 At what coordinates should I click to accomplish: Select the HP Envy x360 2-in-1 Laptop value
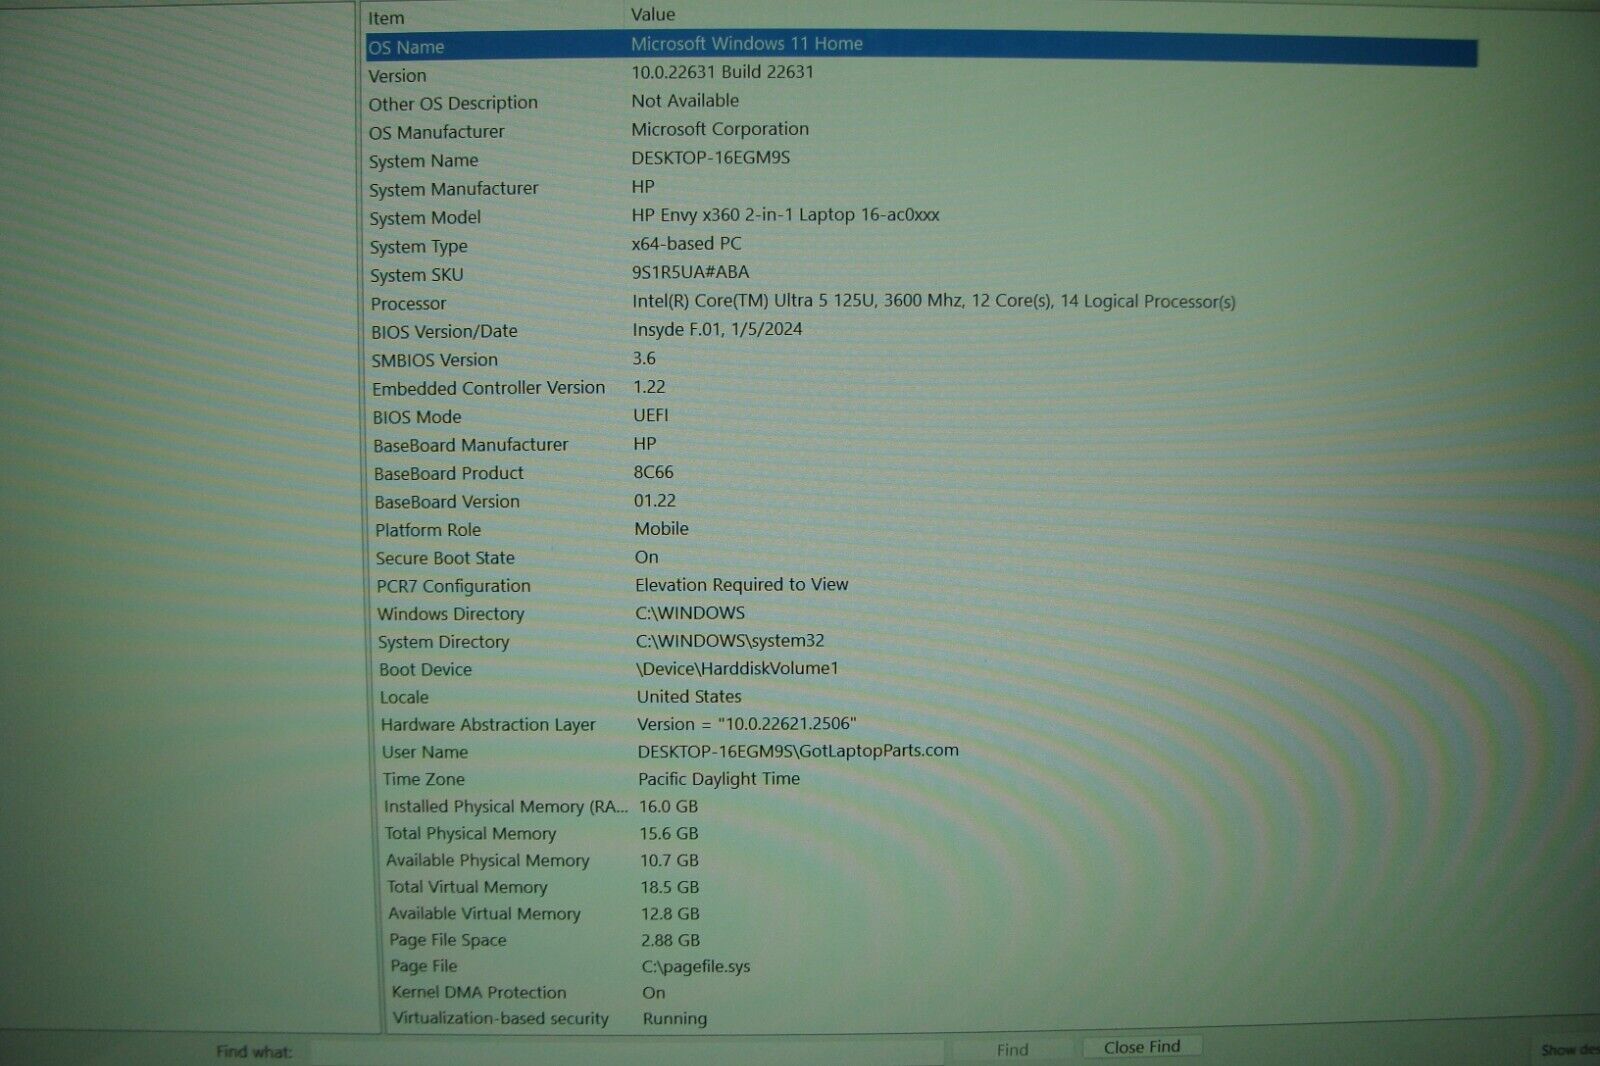point(785,215)
